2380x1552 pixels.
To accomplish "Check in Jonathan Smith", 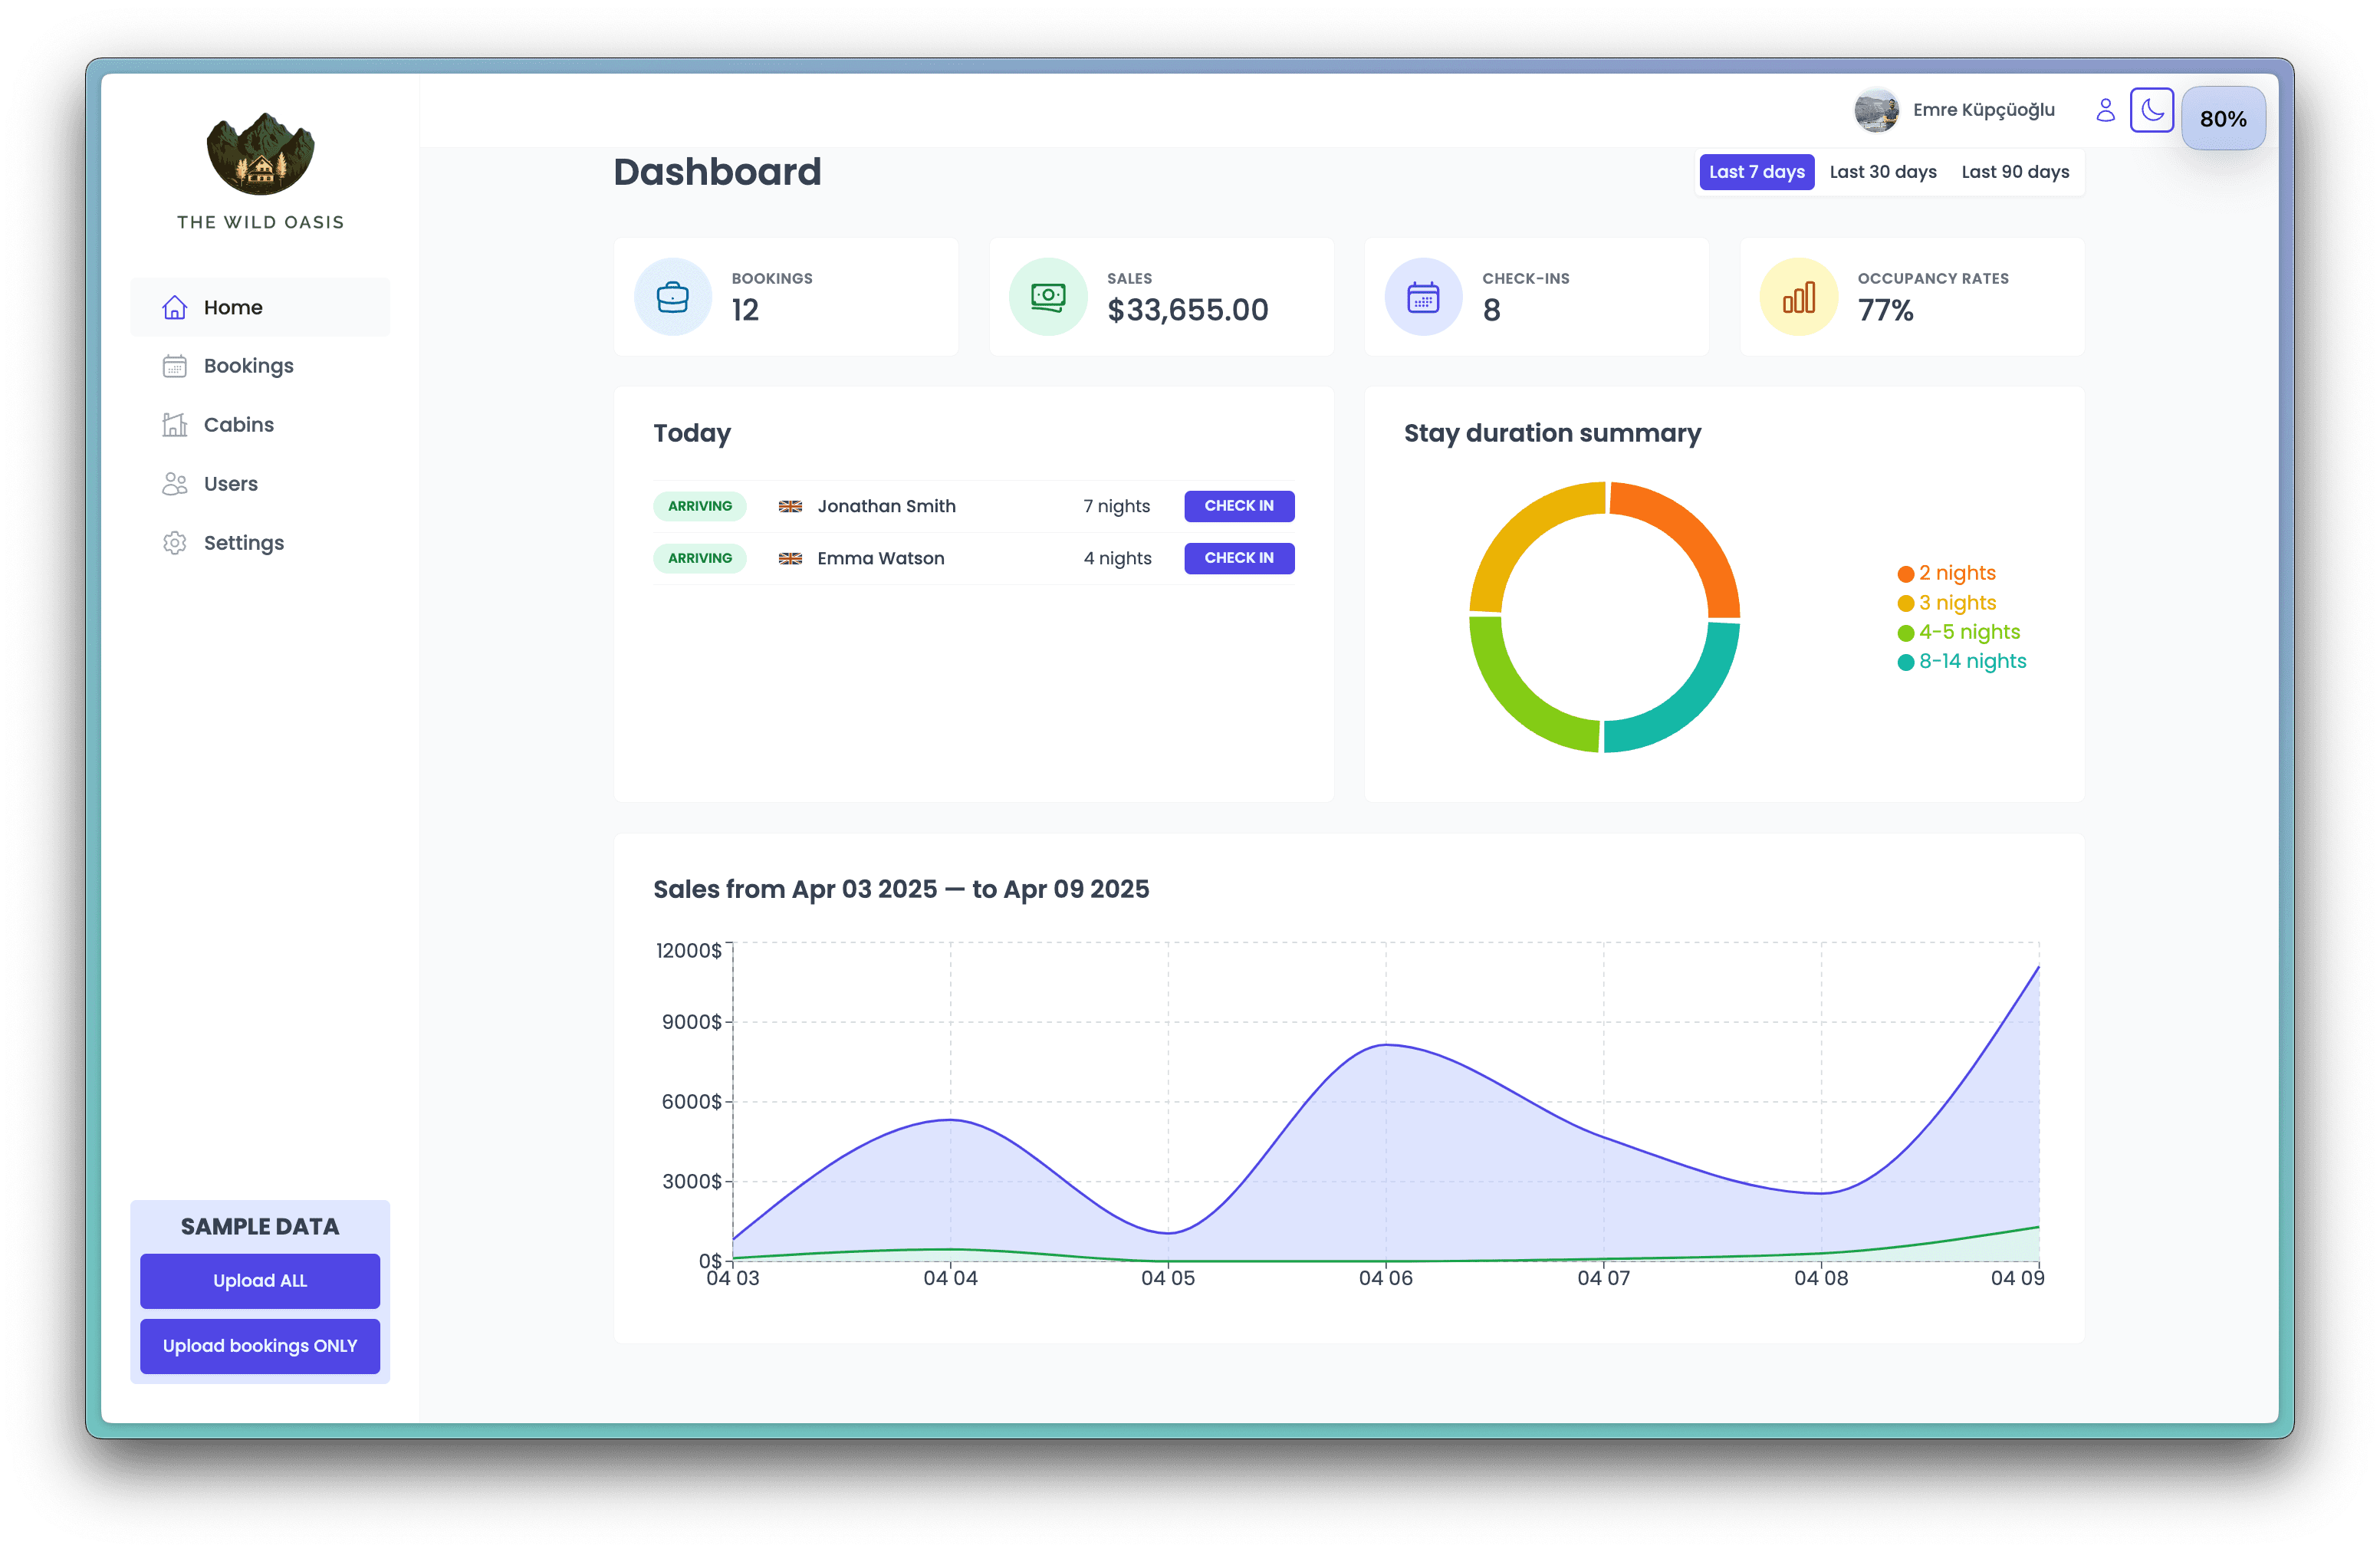I will point(1238,506).
